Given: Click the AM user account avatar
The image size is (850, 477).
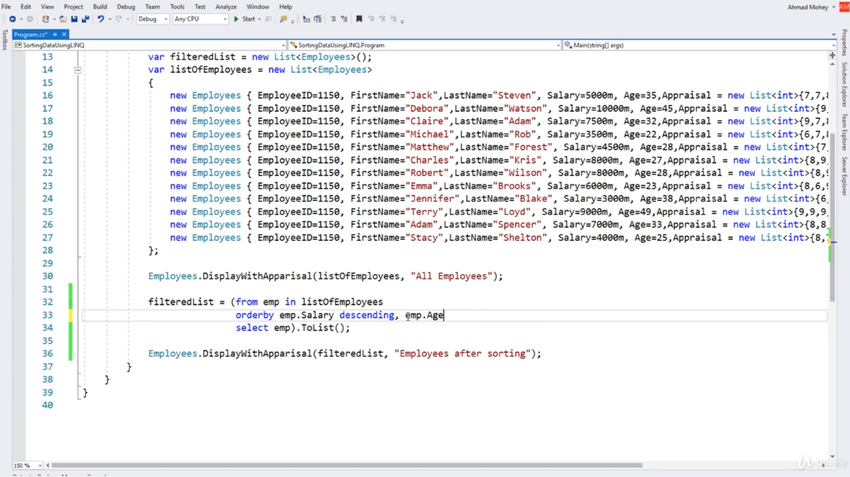Looking at the screenshot, I should click(844, 7).
